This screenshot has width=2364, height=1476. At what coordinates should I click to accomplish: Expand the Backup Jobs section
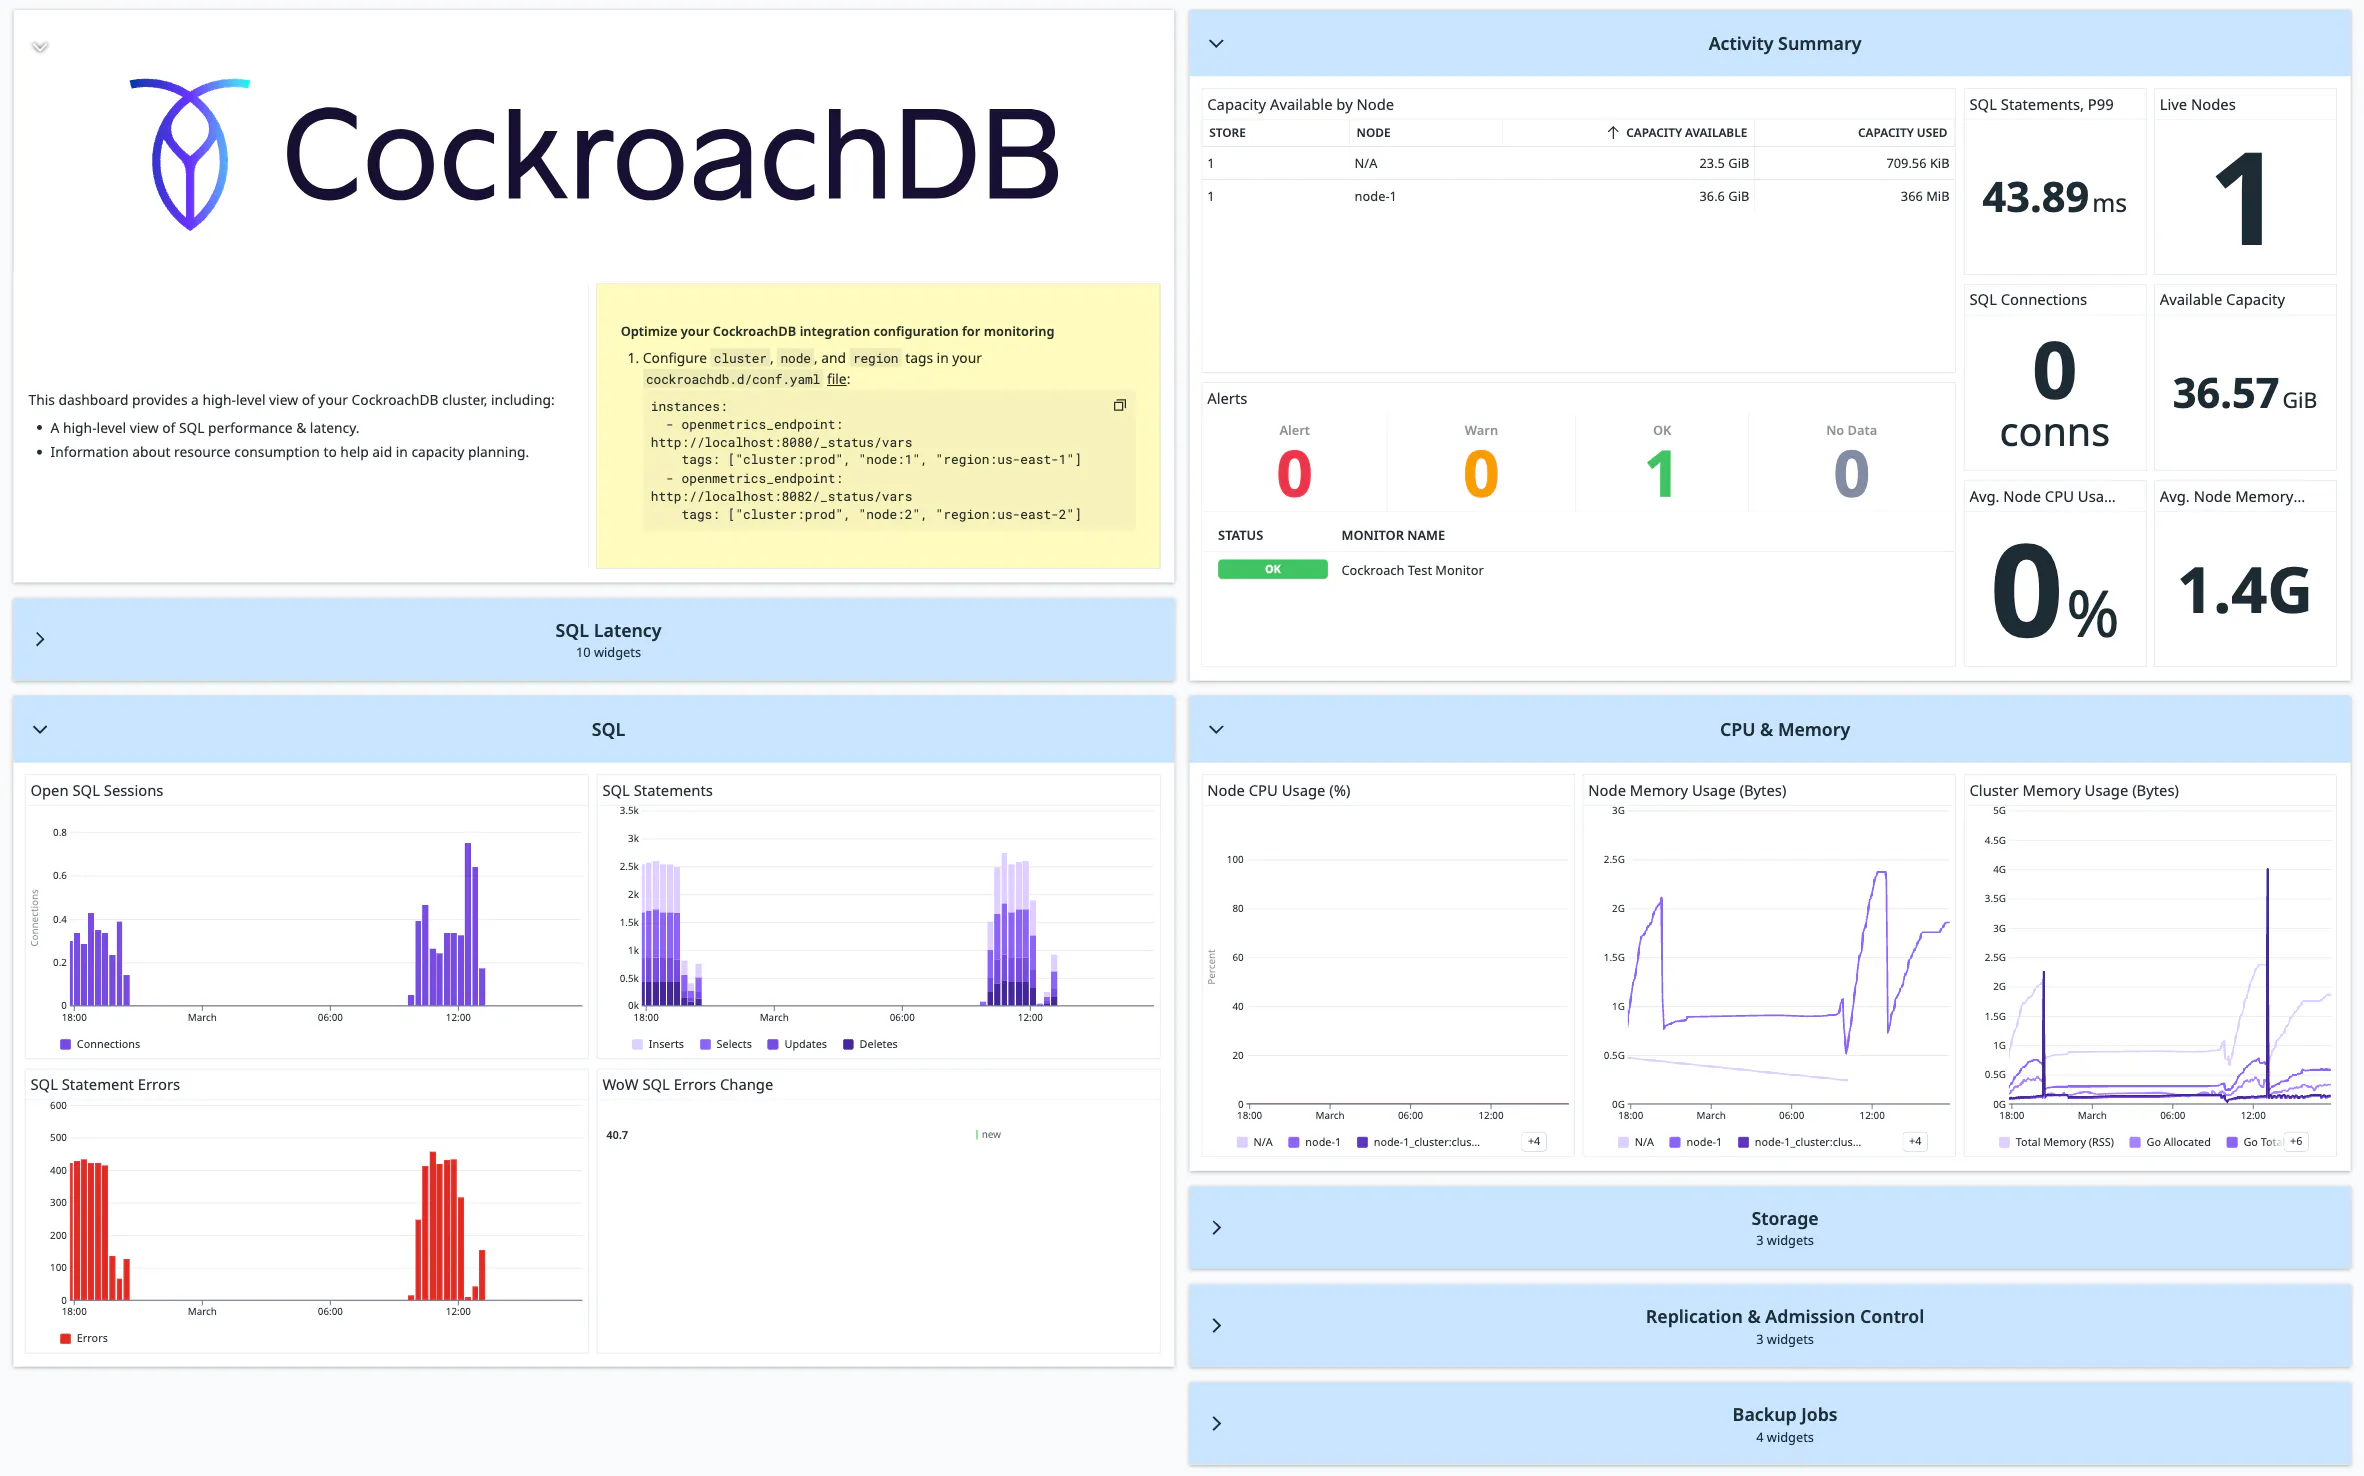(x=1217, y=1423)
